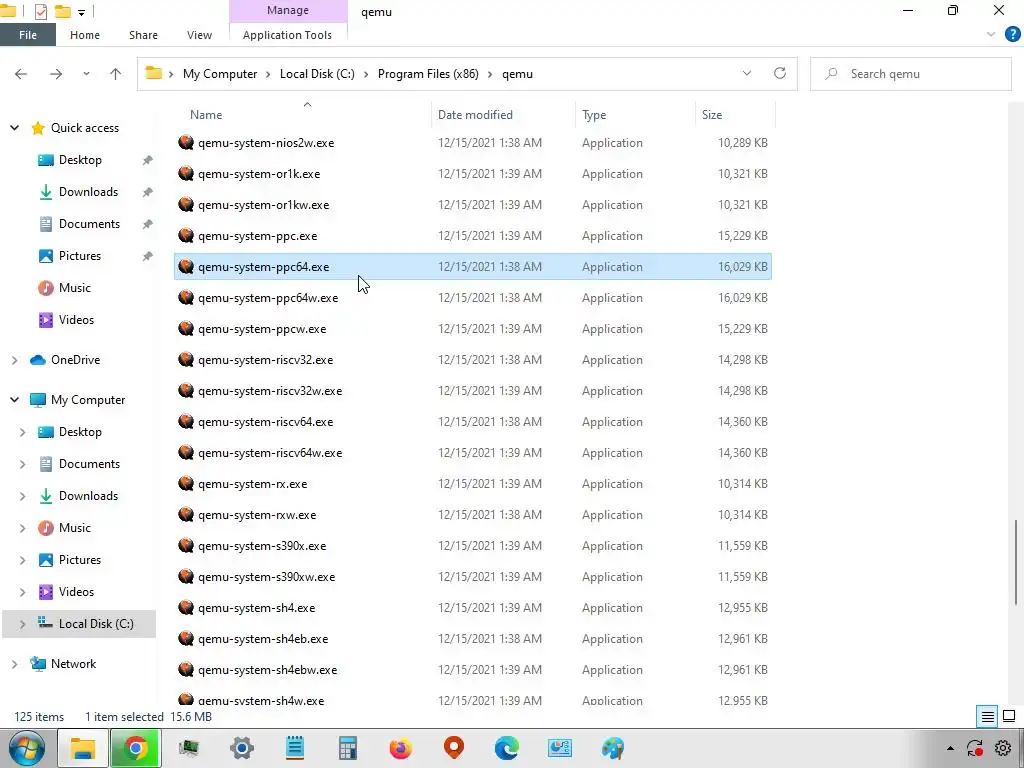Go up one folder level
Viewport: 1024px width, 768px height.
pos(116,74)
